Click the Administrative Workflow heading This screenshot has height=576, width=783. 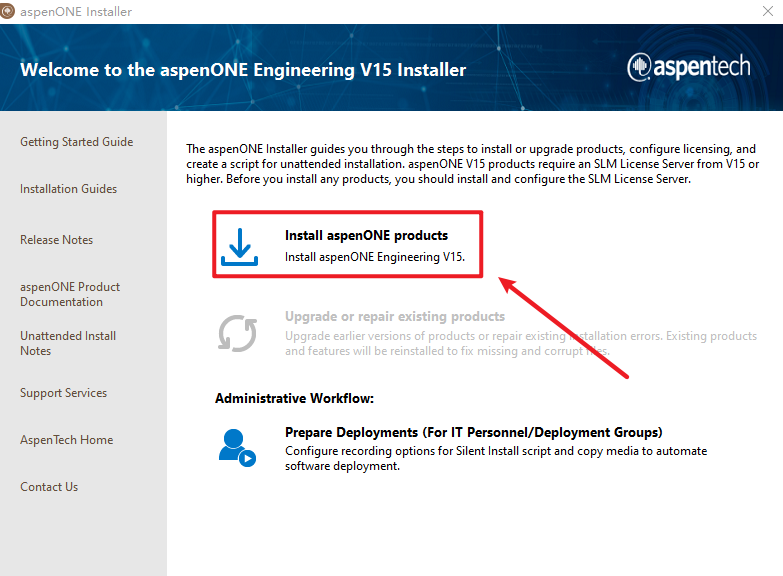point(294,399)
